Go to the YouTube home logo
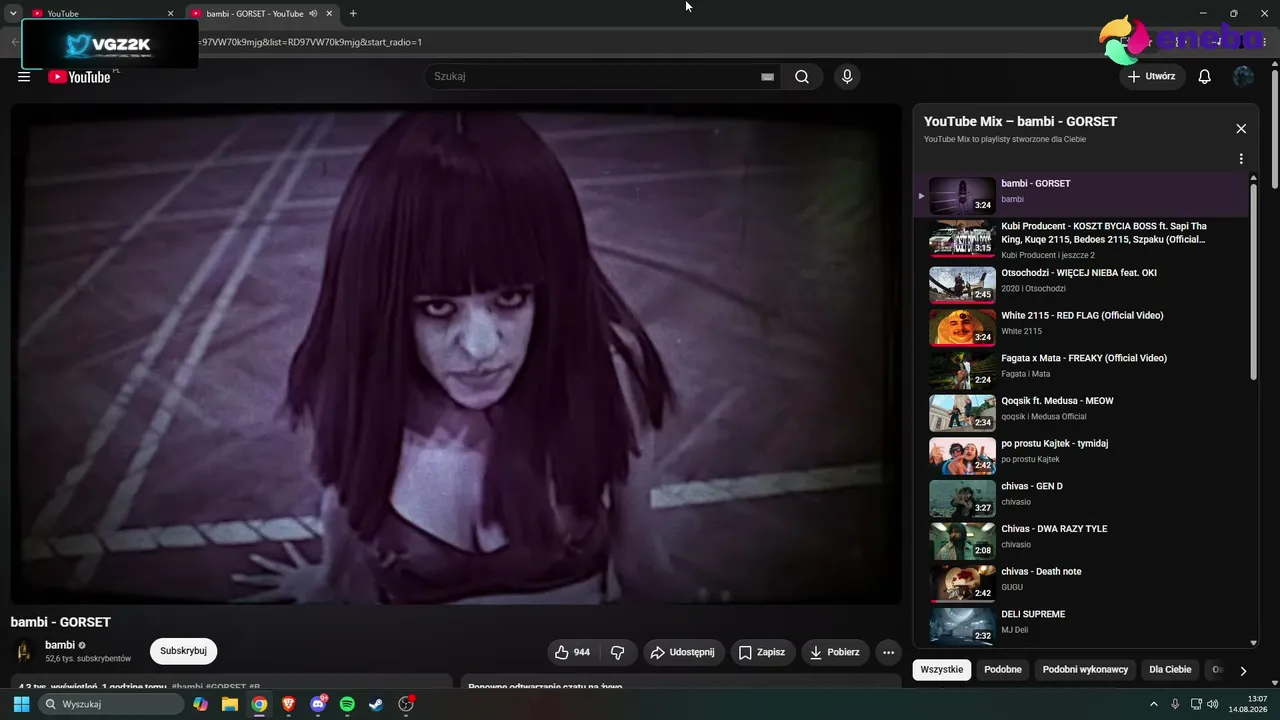The image size is (1280, 720). tap(79, 77)
